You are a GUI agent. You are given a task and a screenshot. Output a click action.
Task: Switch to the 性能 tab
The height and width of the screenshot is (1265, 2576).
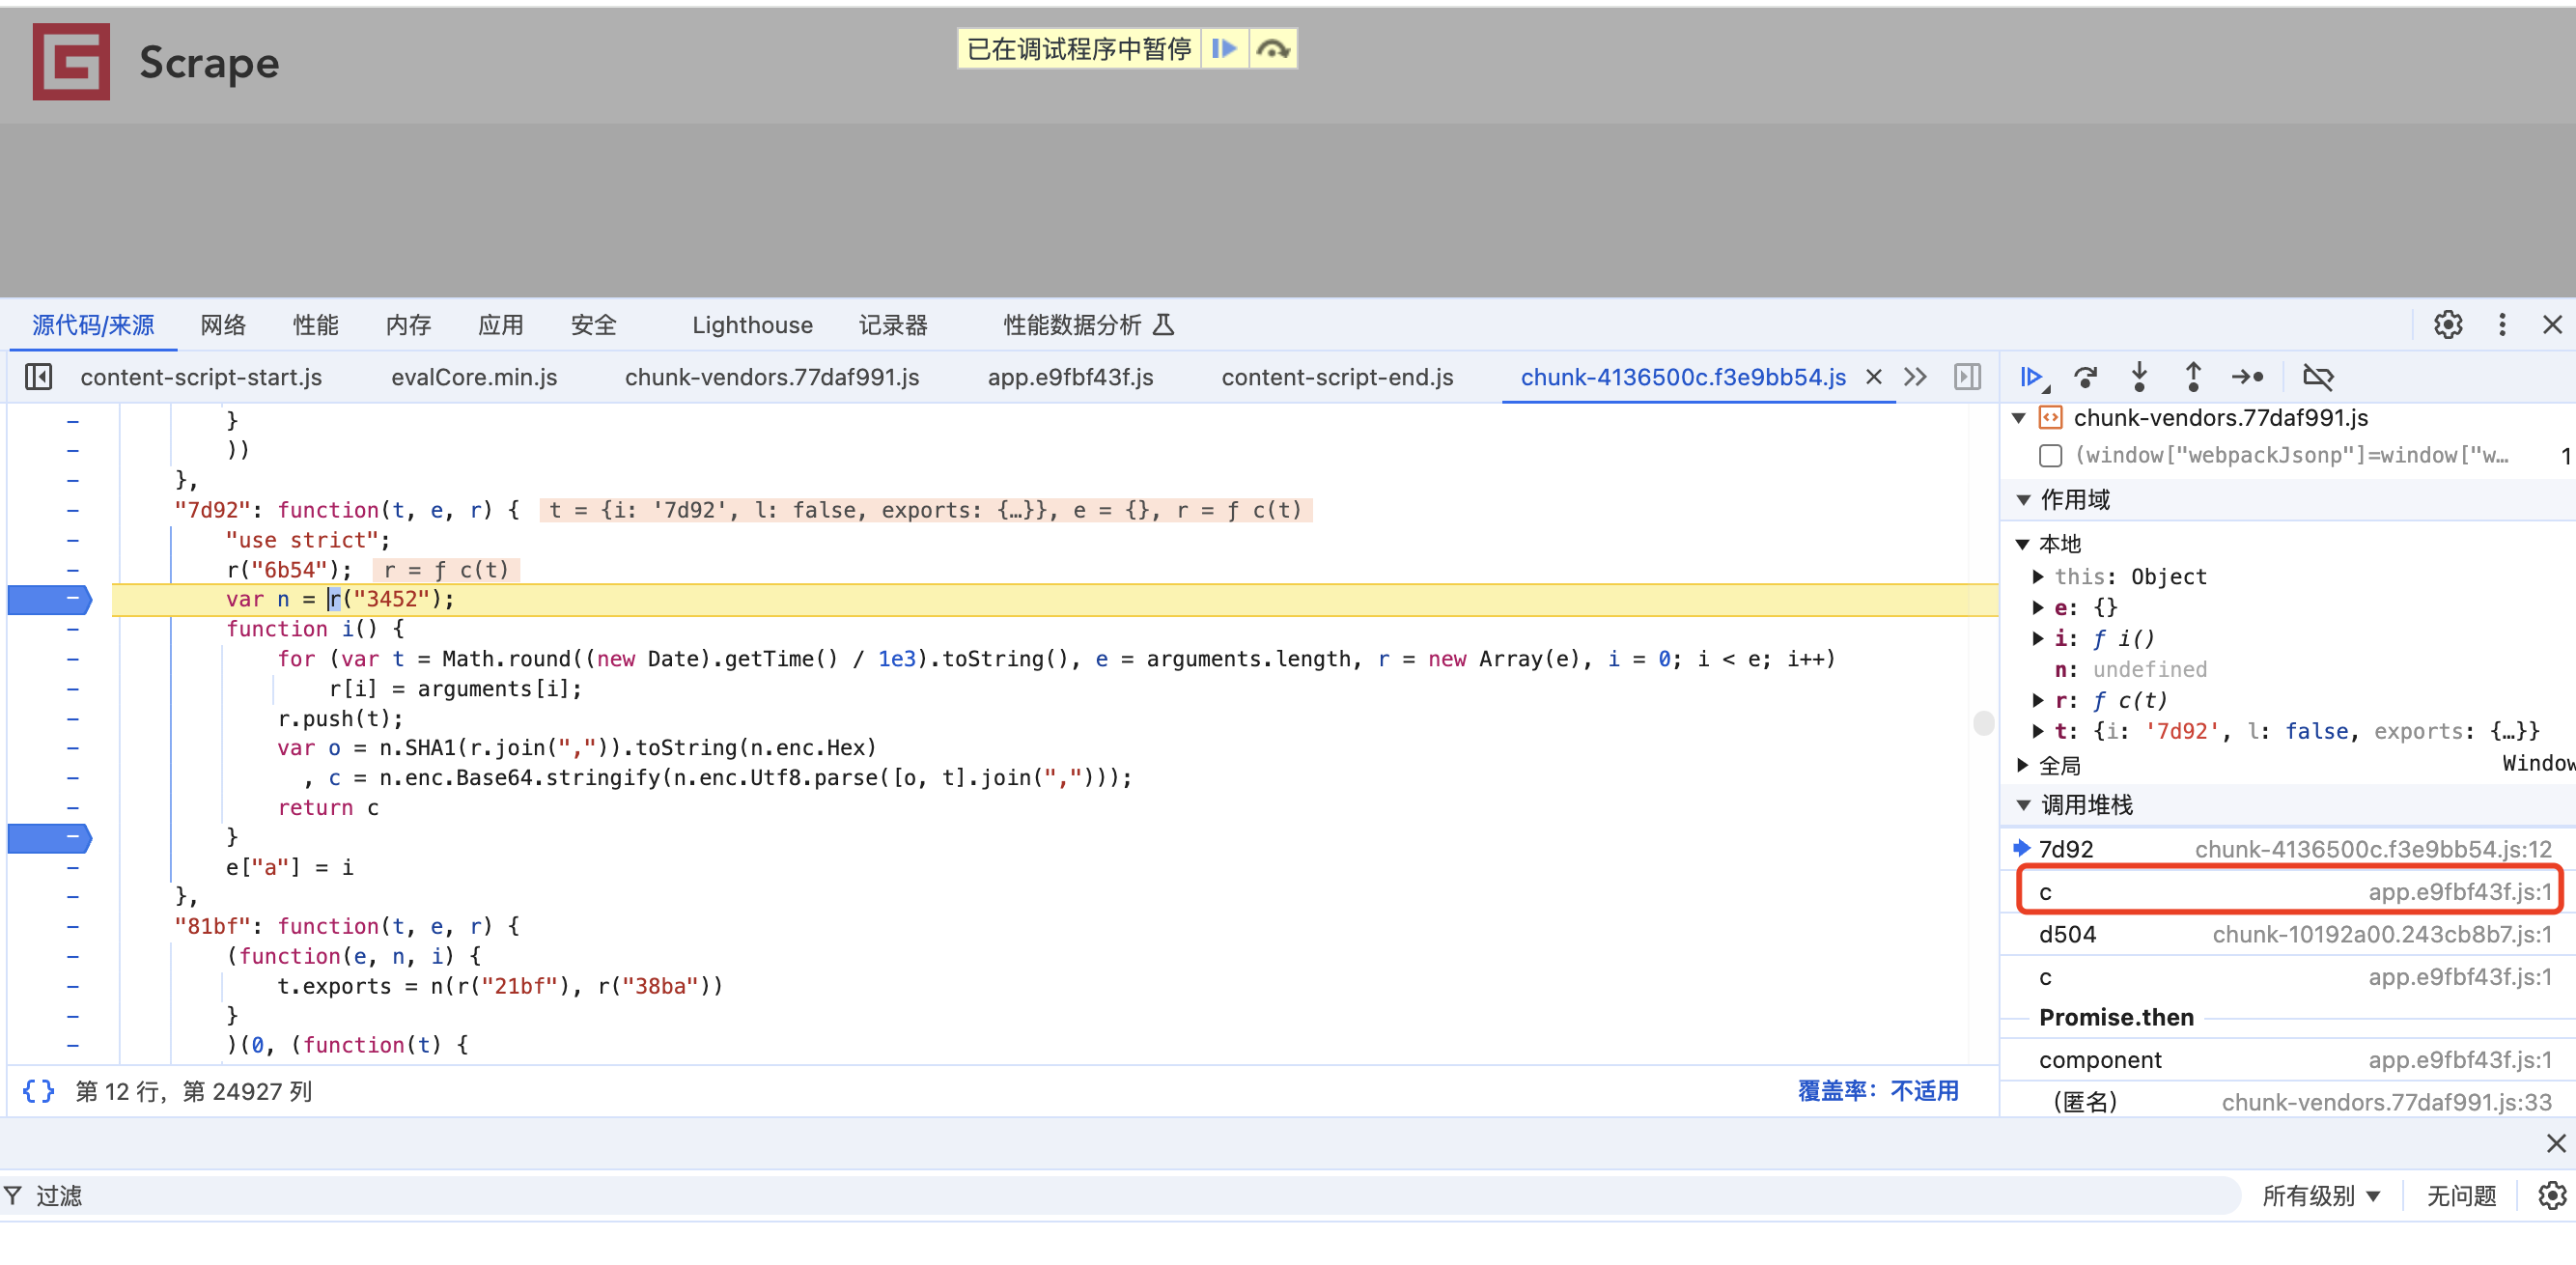pyautogui.click(x=316, y=325)
